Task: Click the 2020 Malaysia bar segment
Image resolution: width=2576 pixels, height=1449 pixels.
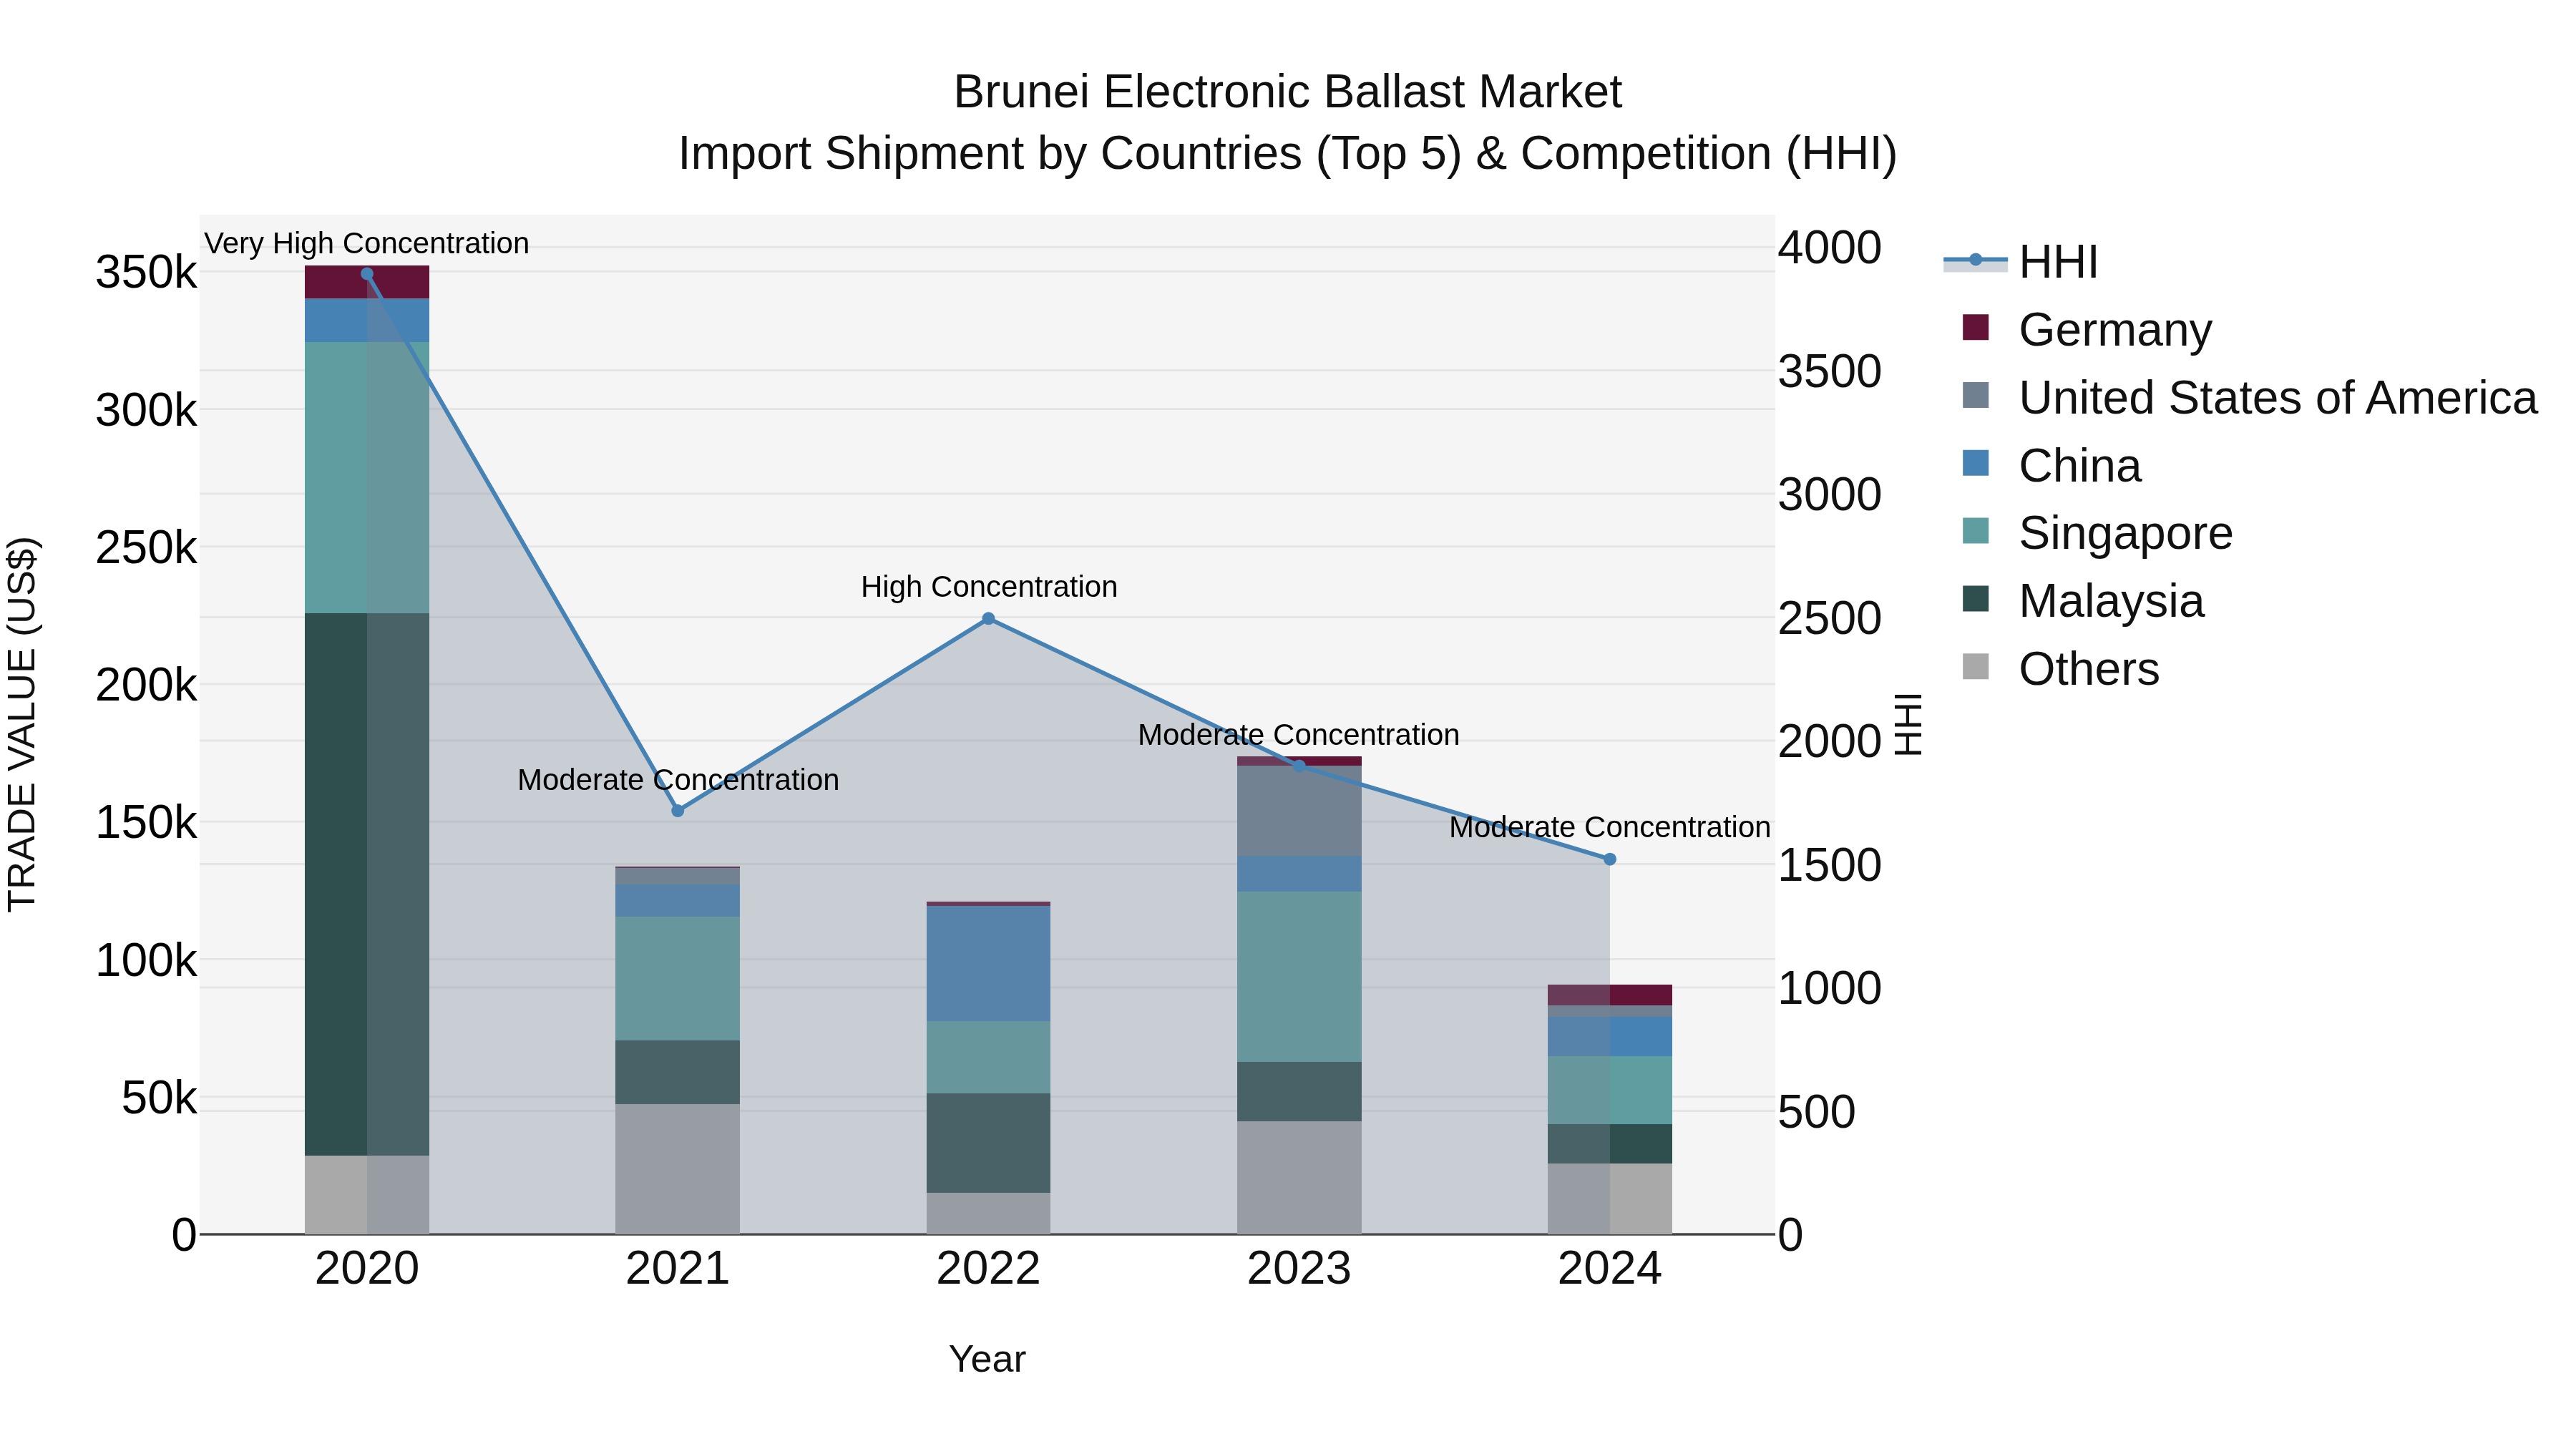Action: pyautogui.click(x=367, y=884)
